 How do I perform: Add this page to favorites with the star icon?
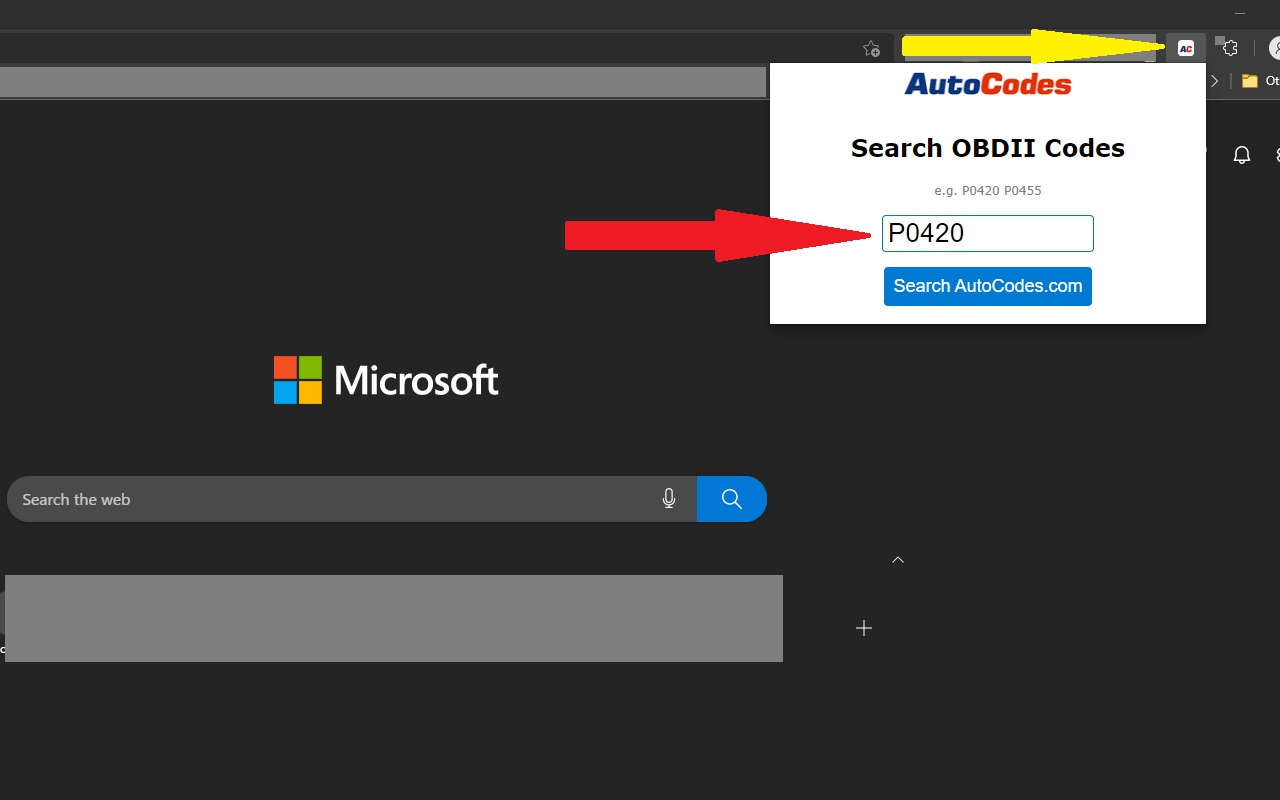[871, 48]
